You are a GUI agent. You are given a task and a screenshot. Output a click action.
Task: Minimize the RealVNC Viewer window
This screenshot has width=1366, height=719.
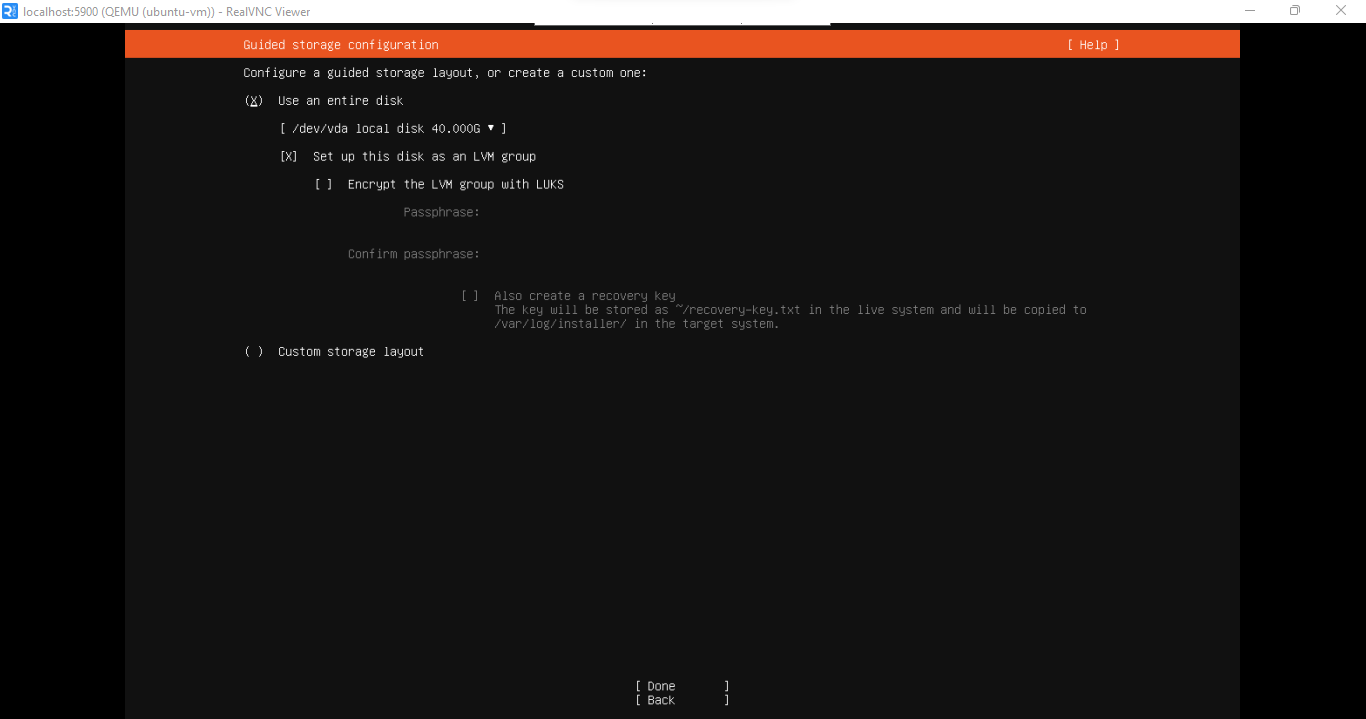(x=1250, y=11)
